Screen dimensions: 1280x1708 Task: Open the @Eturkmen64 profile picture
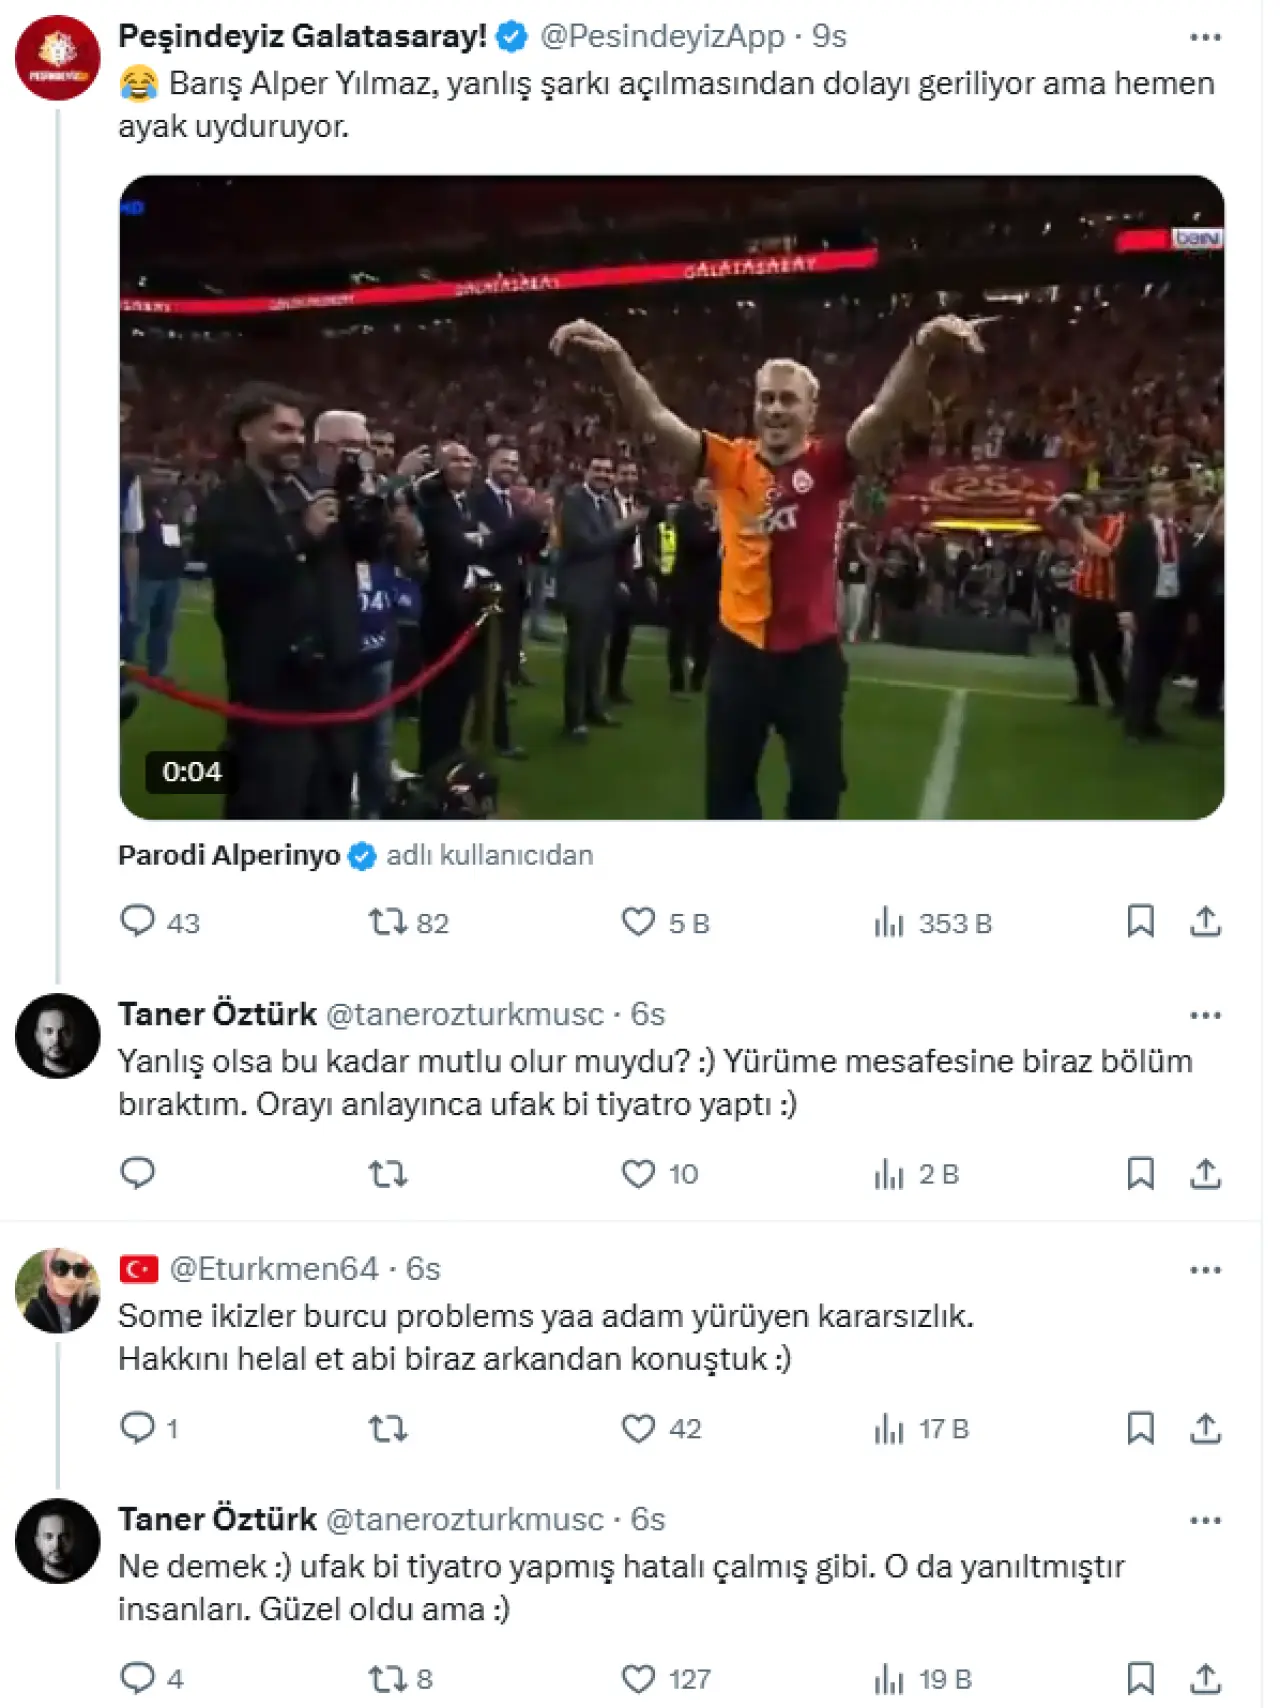click(57, 1291)
